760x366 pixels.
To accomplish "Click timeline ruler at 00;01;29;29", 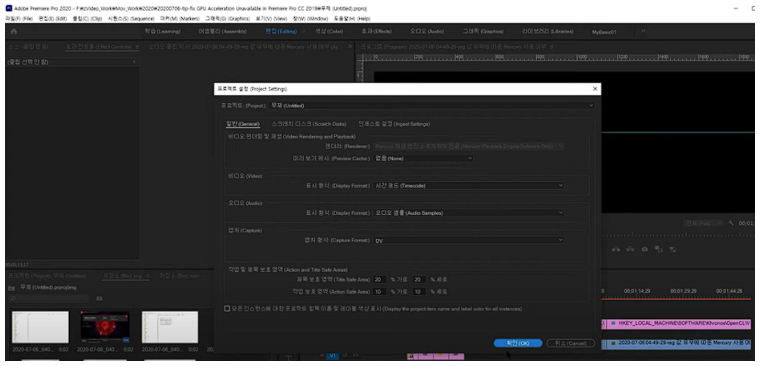I will click(683, 291).
